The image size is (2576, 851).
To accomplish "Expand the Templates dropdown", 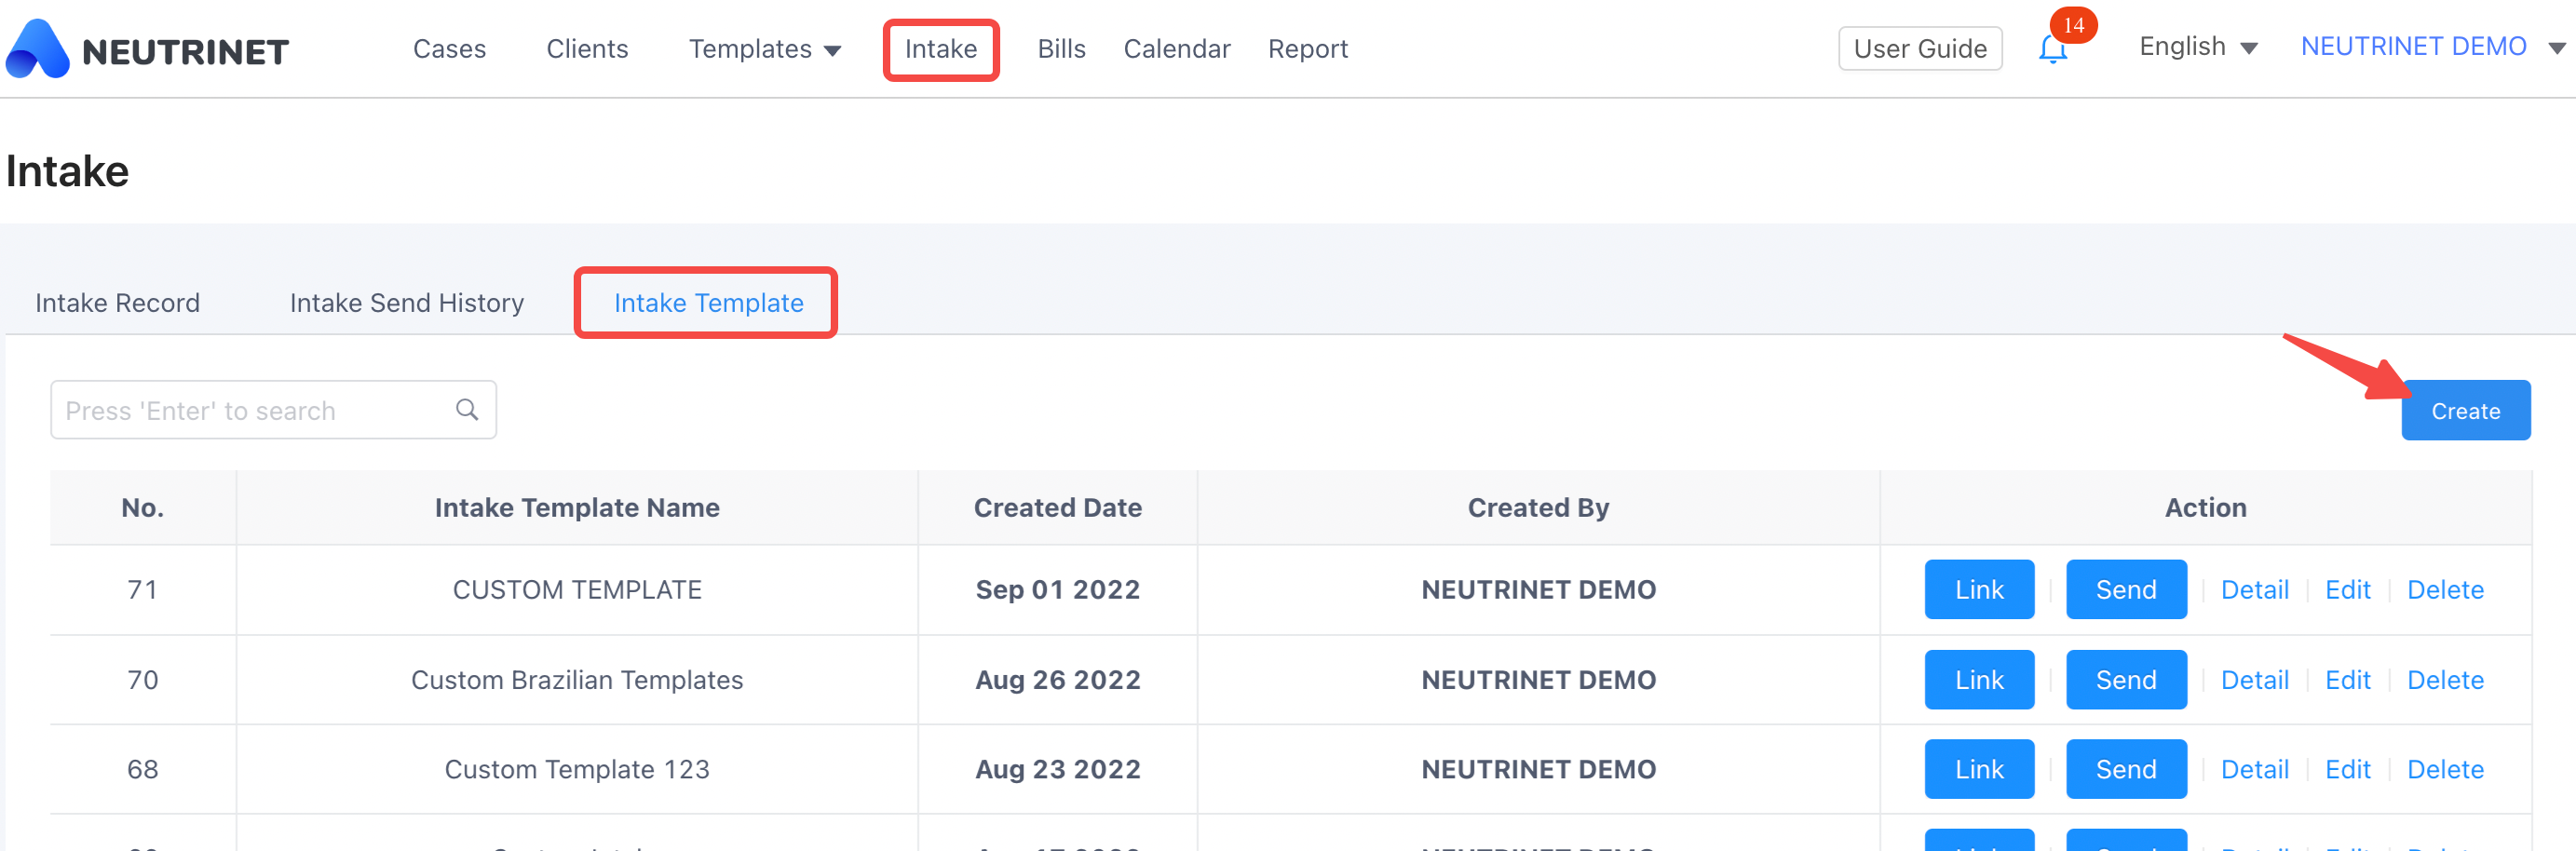I will coord(764,49).
